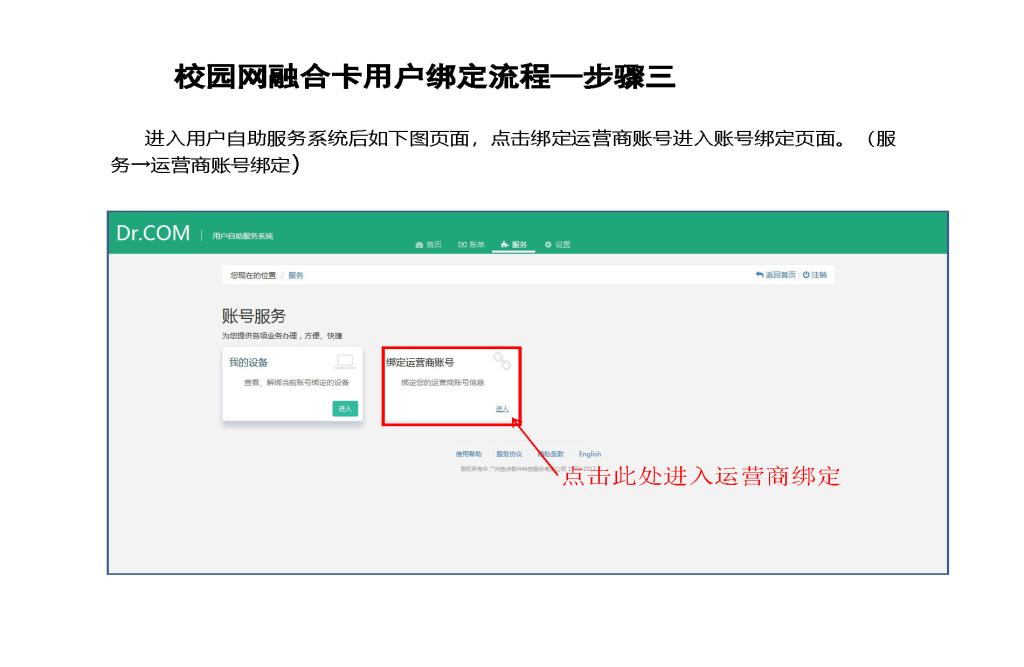Open the 隐私条款 privacy terms link
The height and width of the screenshot is (667, 1024).
(x=551, y=454)
